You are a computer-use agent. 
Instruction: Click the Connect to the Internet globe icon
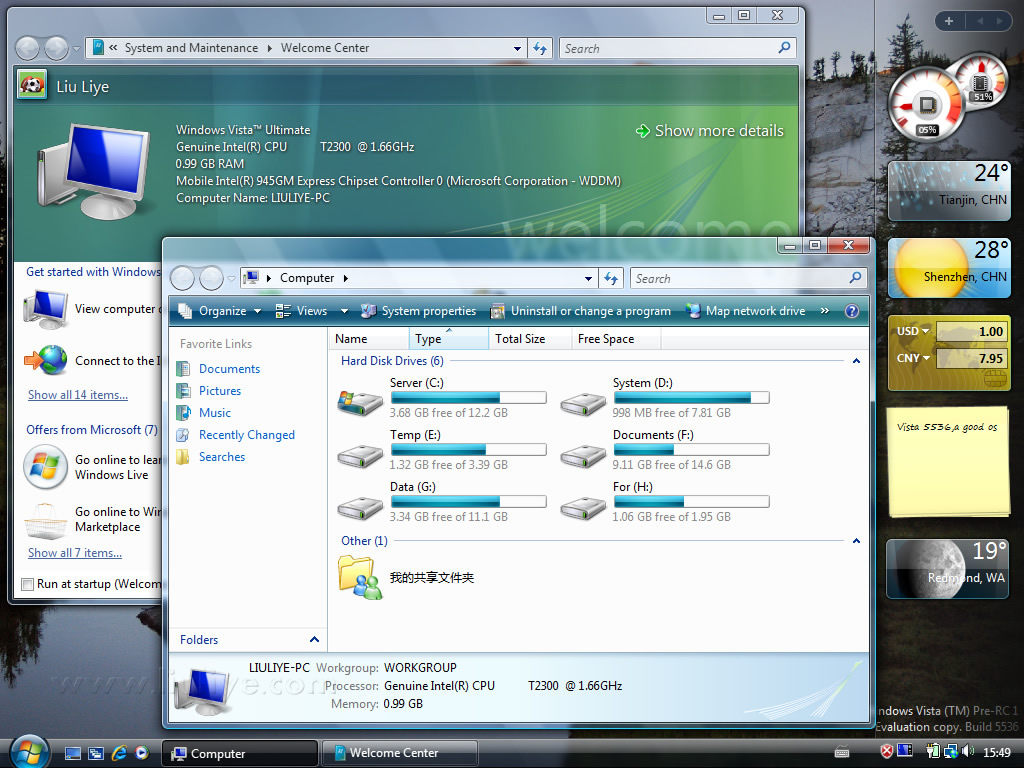click(x=46, y=360)
